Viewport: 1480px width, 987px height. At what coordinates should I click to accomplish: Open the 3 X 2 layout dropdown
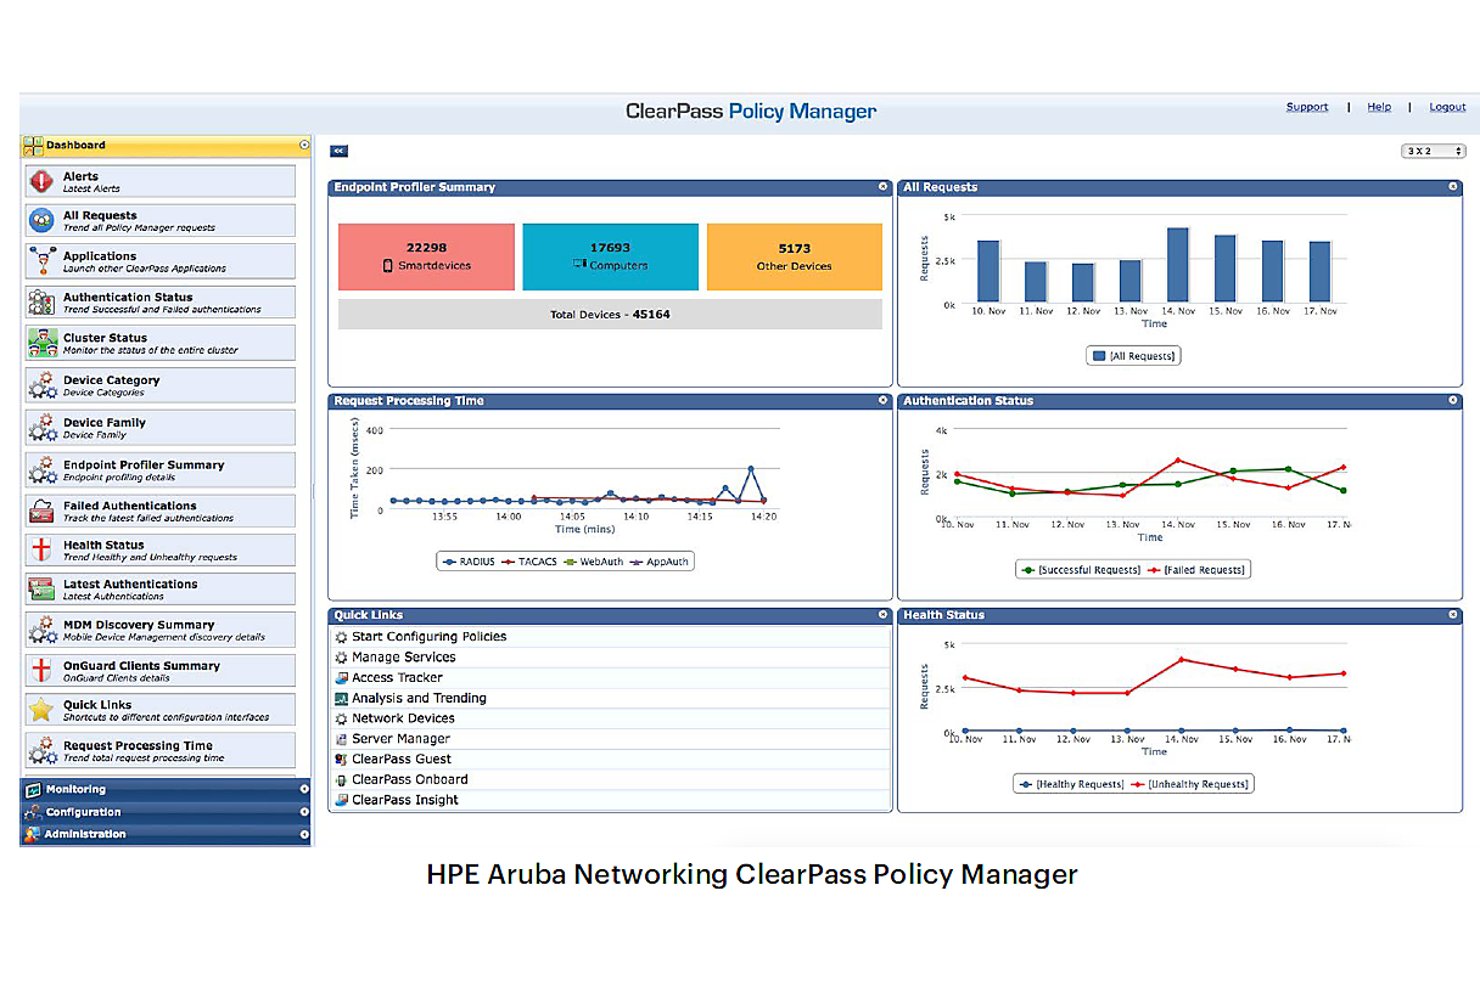pyautogui.click(x=1433, y=151)
